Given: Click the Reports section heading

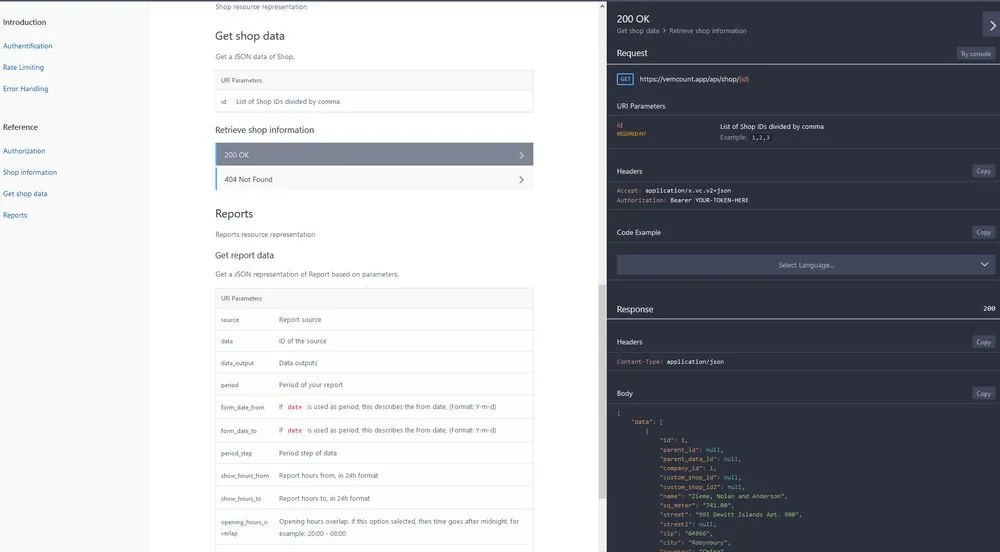Looking at the screenshot, I should click(234, 214).
